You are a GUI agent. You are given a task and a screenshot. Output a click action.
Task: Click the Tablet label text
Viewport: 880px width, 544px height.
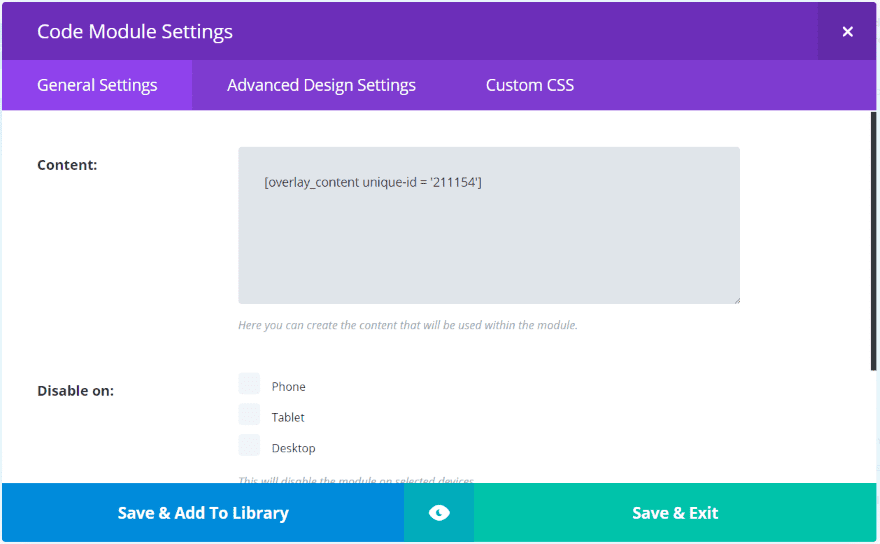coord(288,418)
